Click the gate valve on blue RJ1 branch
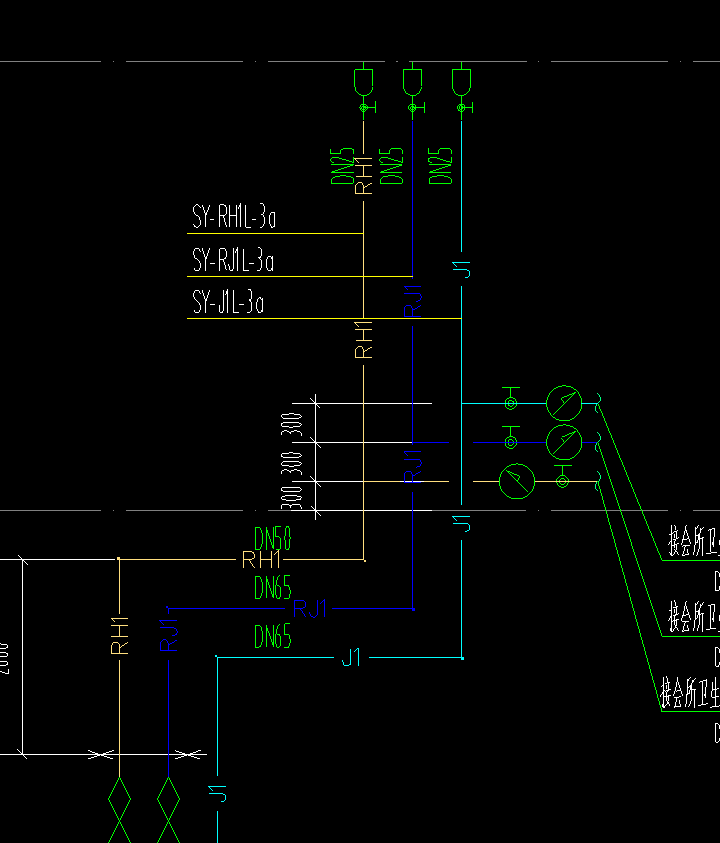 511,438
